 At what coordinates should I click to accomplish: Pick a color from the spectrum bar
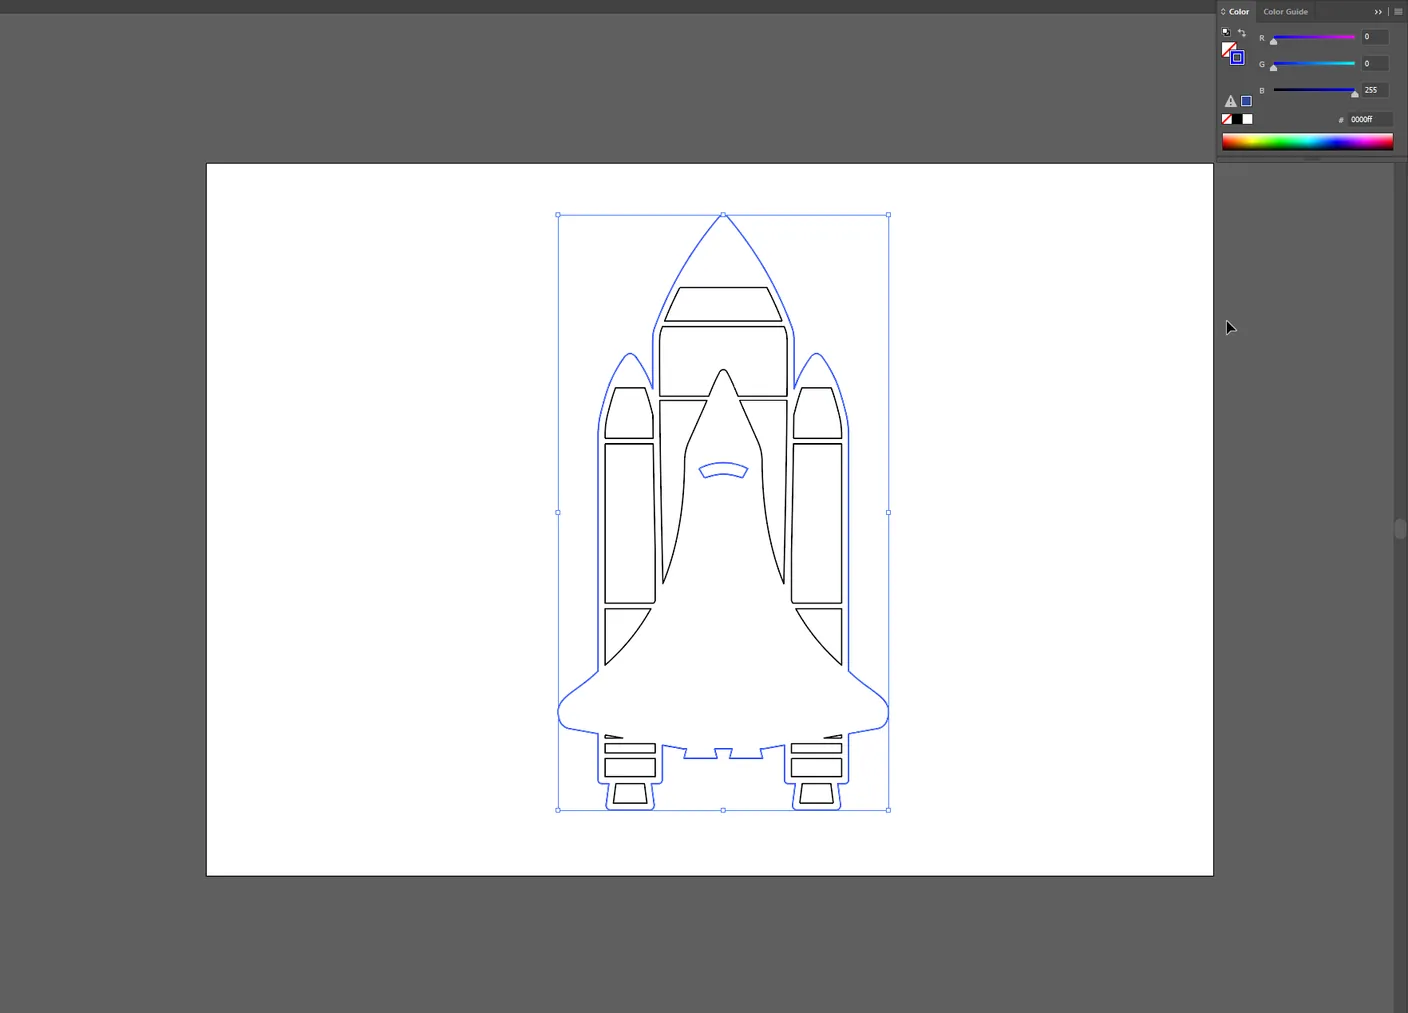pos(1307,141)
